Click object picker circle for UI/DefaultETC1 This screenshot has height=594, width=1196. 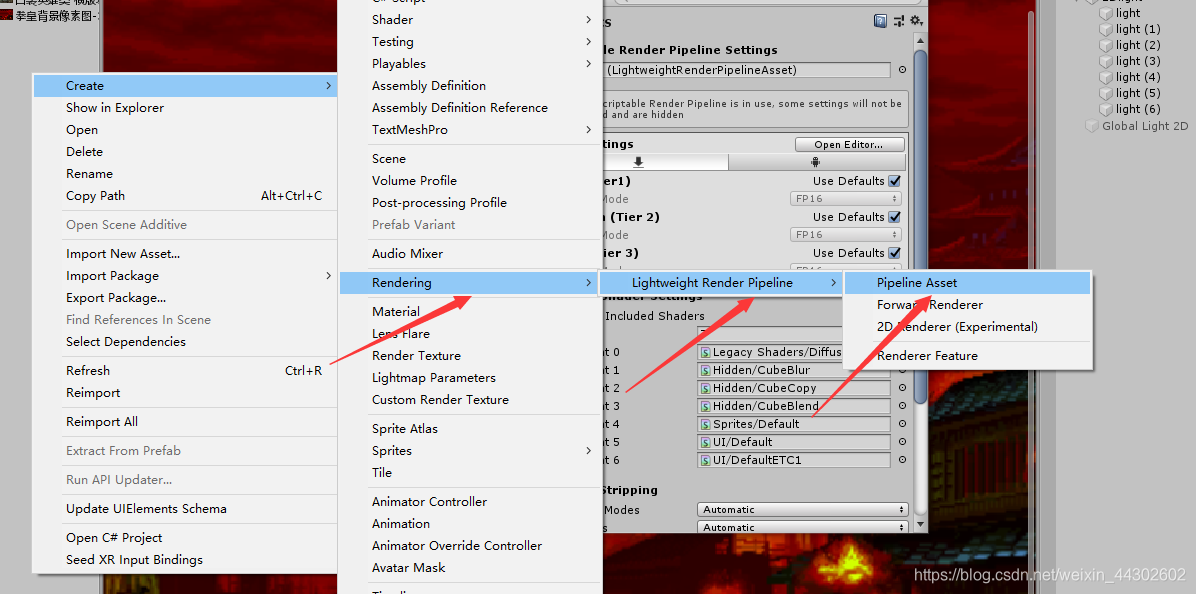(902, 460)
